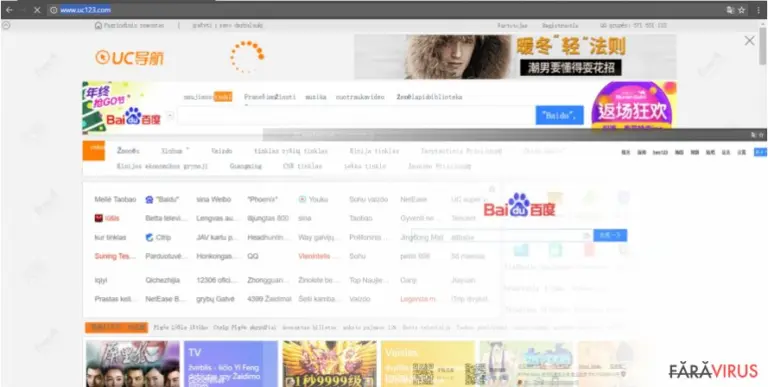The width and height of the screenshot is (768, 387).
Task: Select the highlighted orange search tab
Action: click(223, 97)
